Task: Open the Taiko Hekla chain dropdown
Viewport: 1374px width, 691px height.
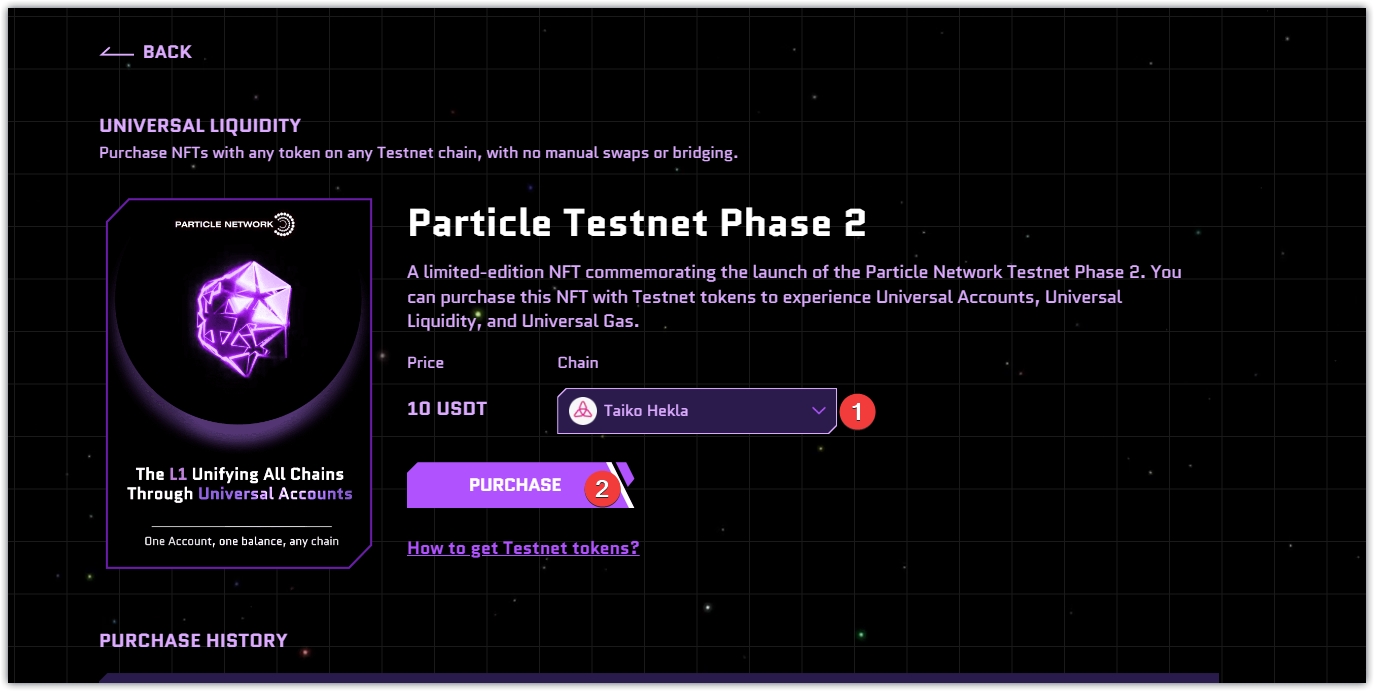Action: (x=690, y=411)
